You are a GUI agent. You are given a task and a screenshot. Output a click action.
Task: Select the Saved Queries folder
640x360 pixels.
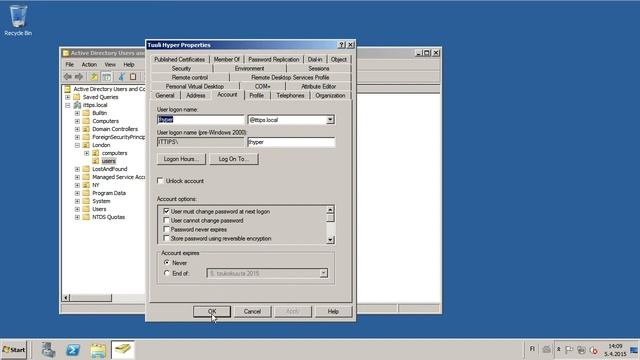(x=100, y=97)
